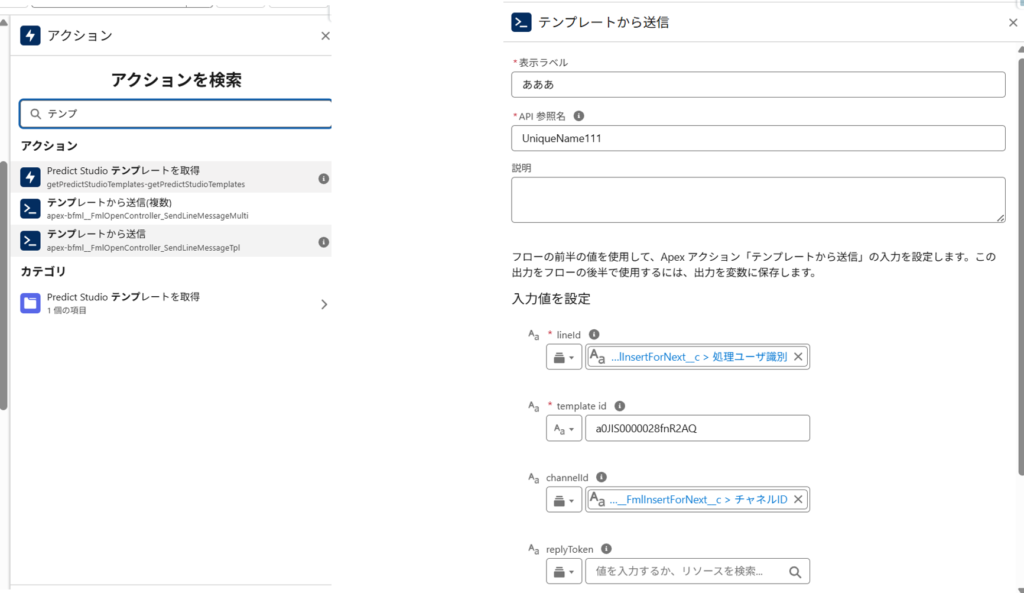The height and width of the screenshot is (593, 1024).
Task: Show info tooltip for channelId
Action: tap(601, 477)
